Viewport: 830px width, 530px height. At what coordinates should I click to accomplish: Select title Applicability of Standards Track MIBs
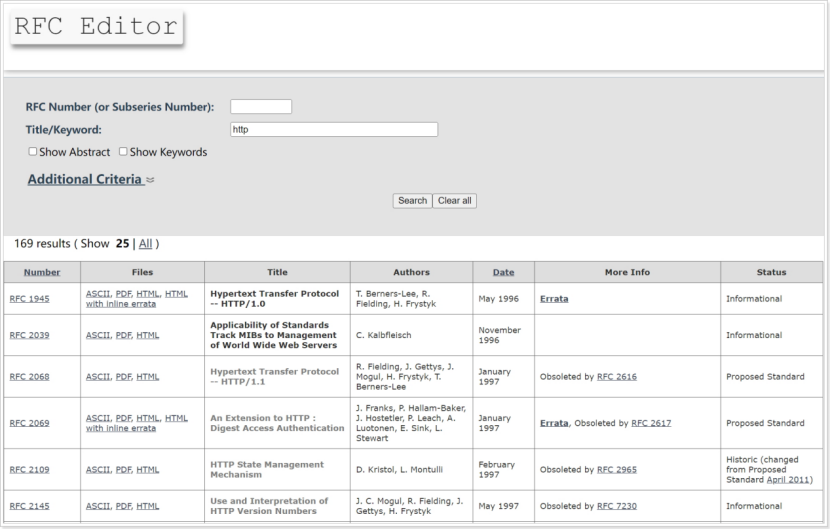coord(274,335)
